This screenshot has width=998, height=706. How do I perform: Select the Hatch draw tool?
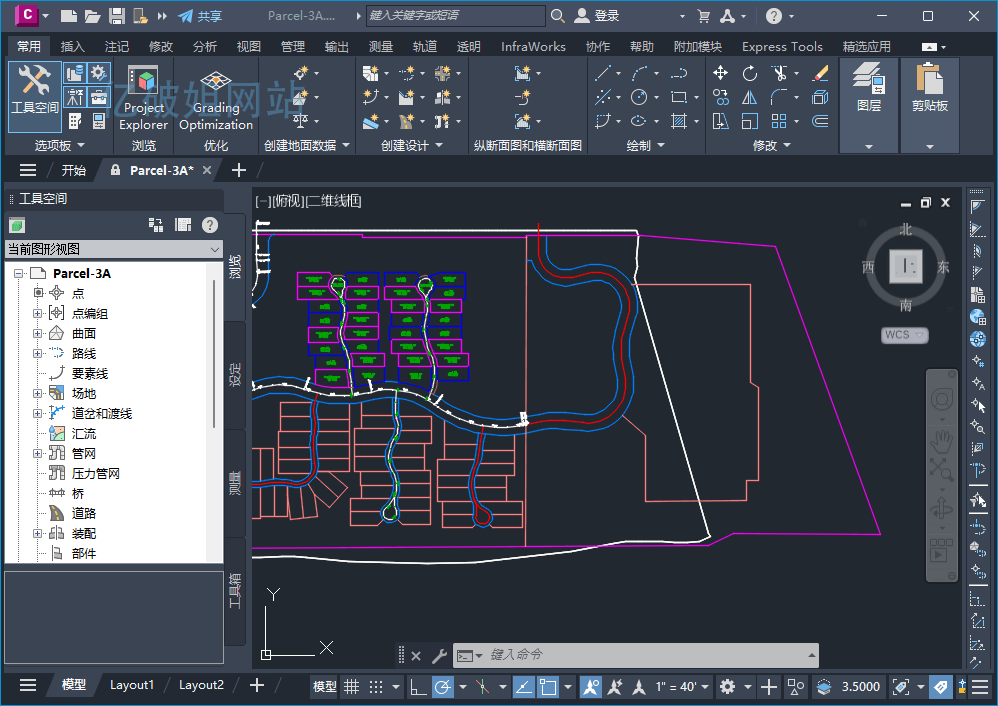[679, 121]
